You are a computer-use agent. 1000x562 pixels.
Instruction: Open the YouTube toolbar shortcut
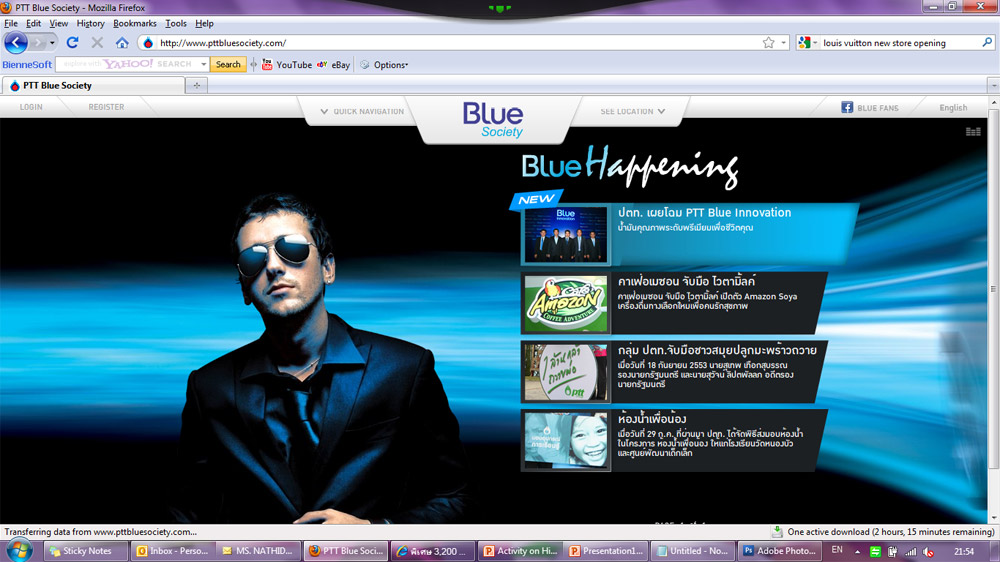286,64
